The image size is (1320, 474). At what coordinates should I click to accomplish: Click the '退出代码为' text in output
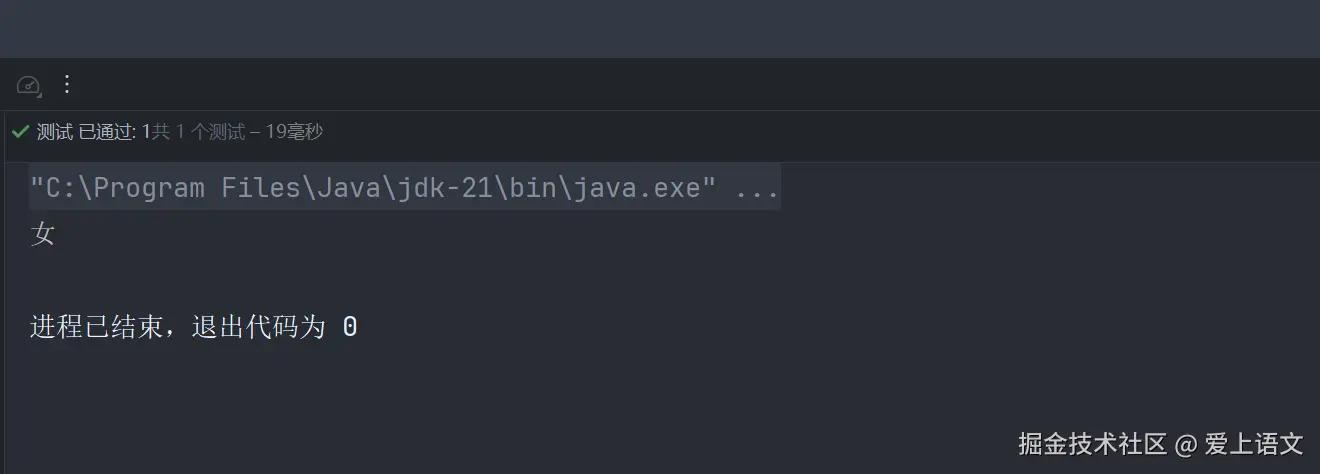(x=259, y=327)
